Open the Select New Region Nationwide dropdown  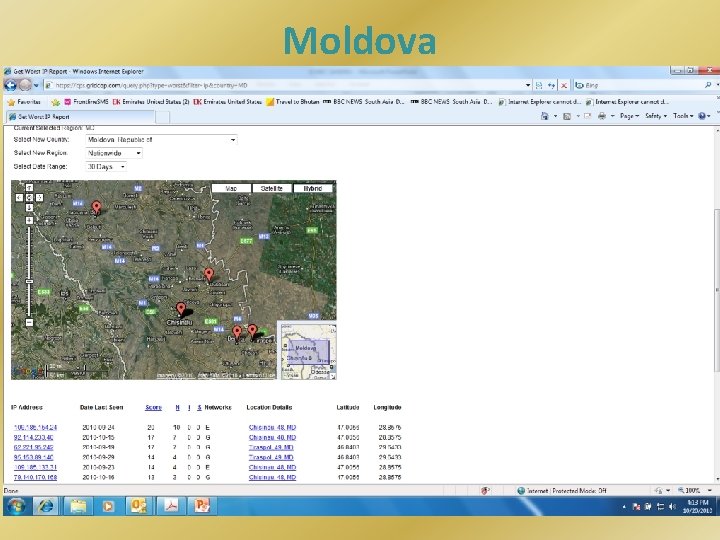114,153
